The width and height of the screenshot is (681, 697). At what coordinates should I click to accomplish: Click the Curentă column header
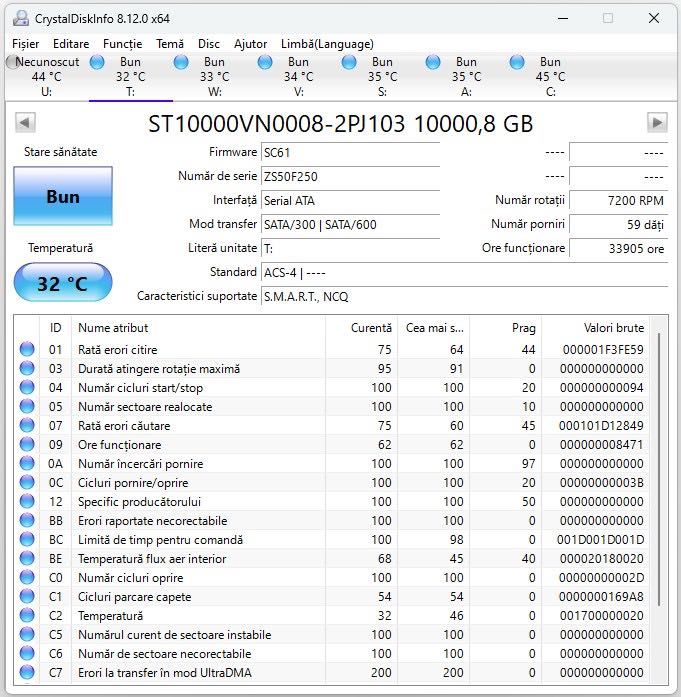pyautogui.click(x=361, y=328)
